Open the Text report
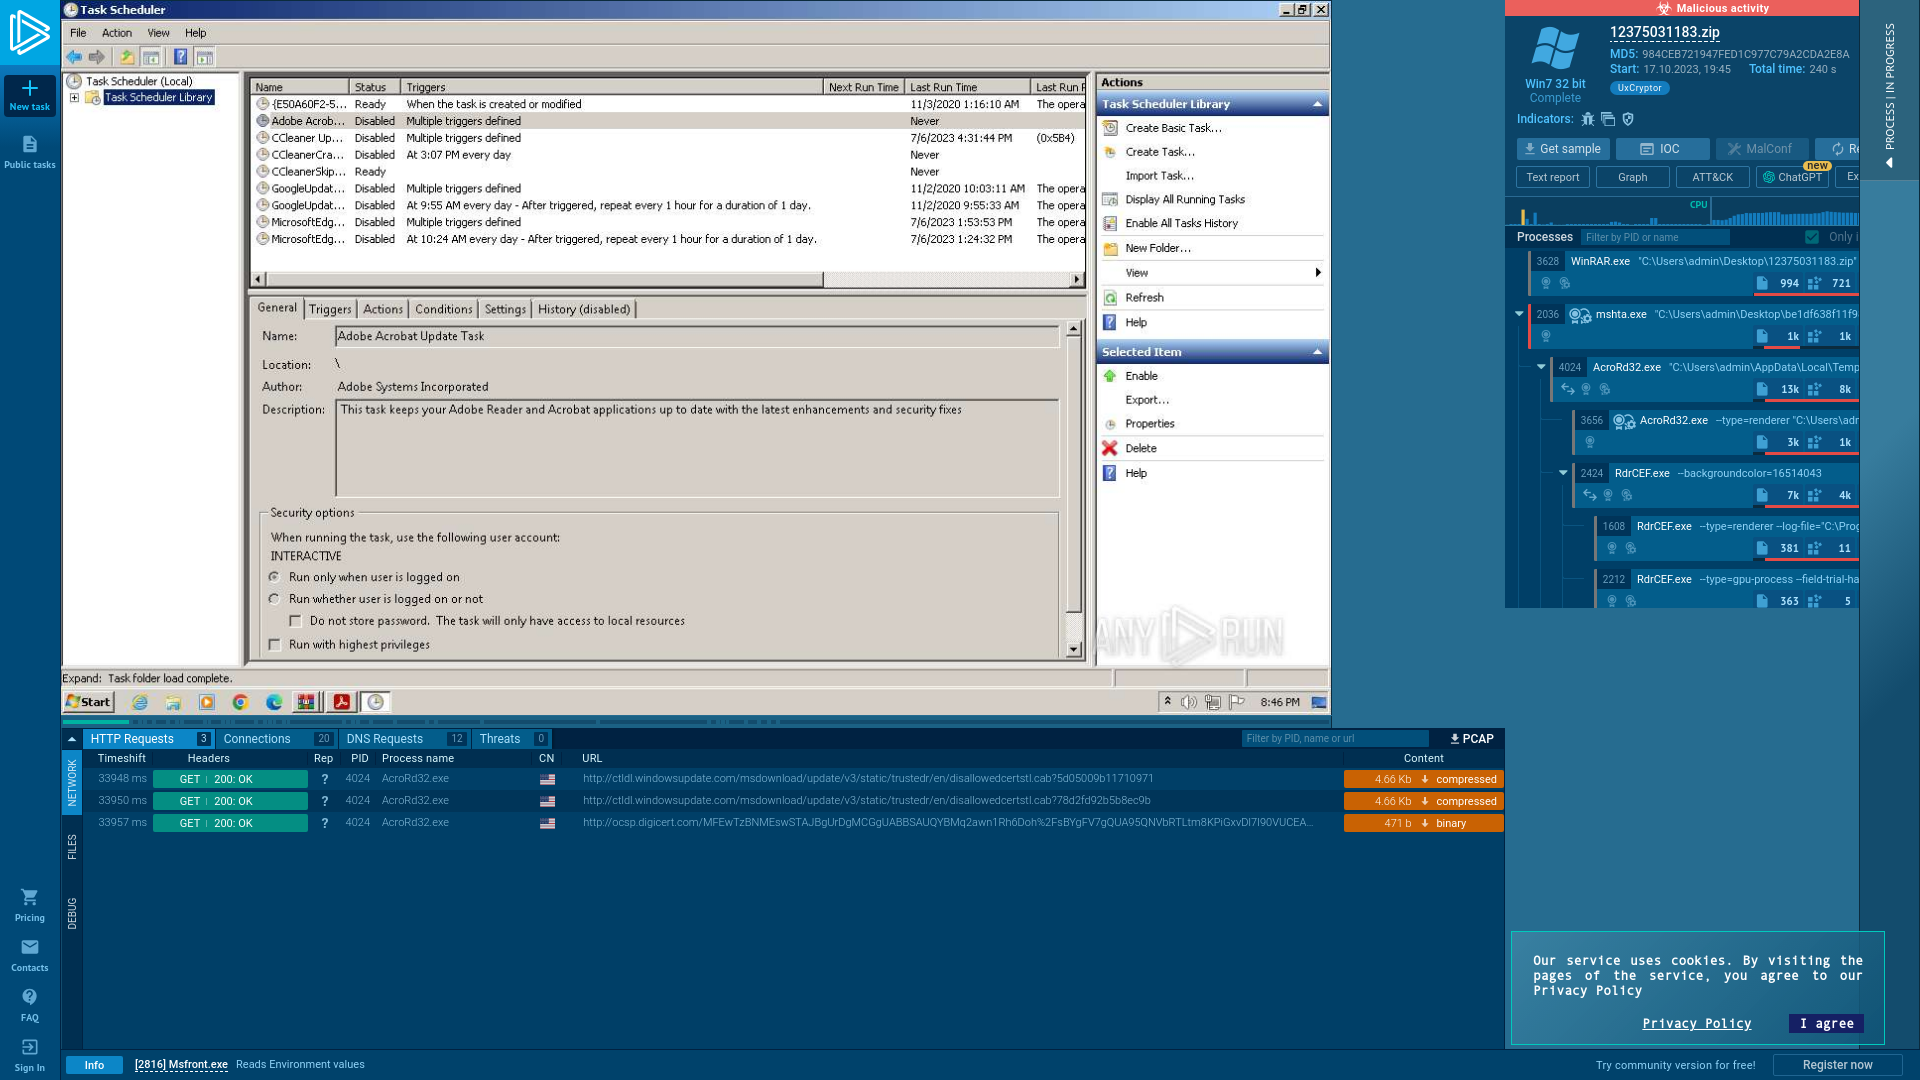Screen dimensions: 1920x1080 click(x=1553, y=177)
